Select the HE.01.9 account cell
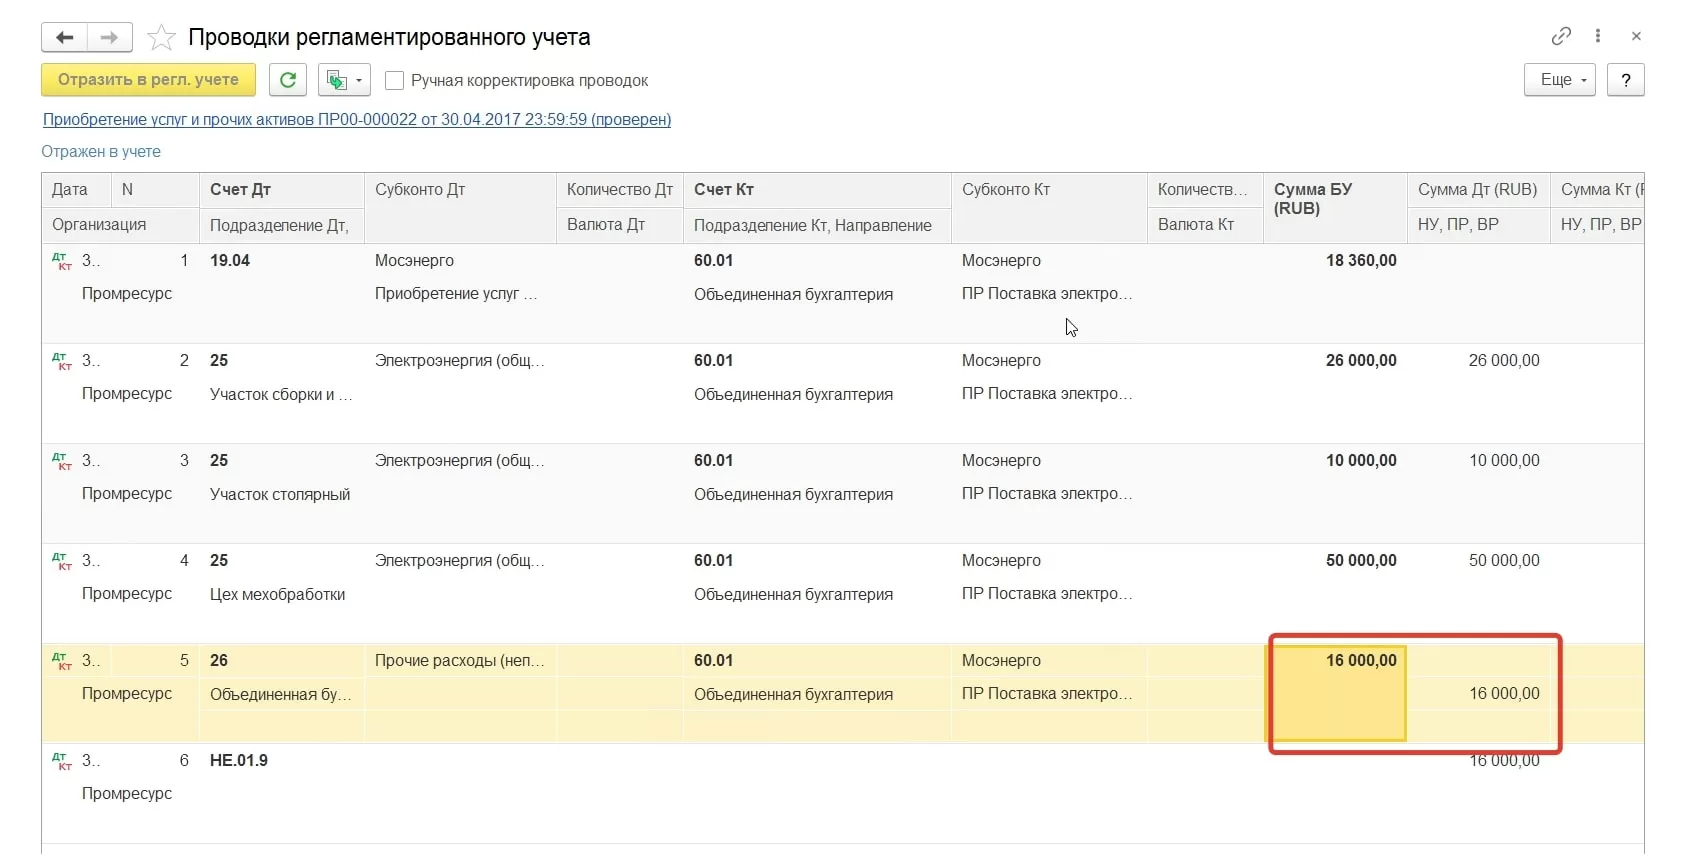Image resolution: width=1685 pixels, height=866 pixels. click(239, 761)
